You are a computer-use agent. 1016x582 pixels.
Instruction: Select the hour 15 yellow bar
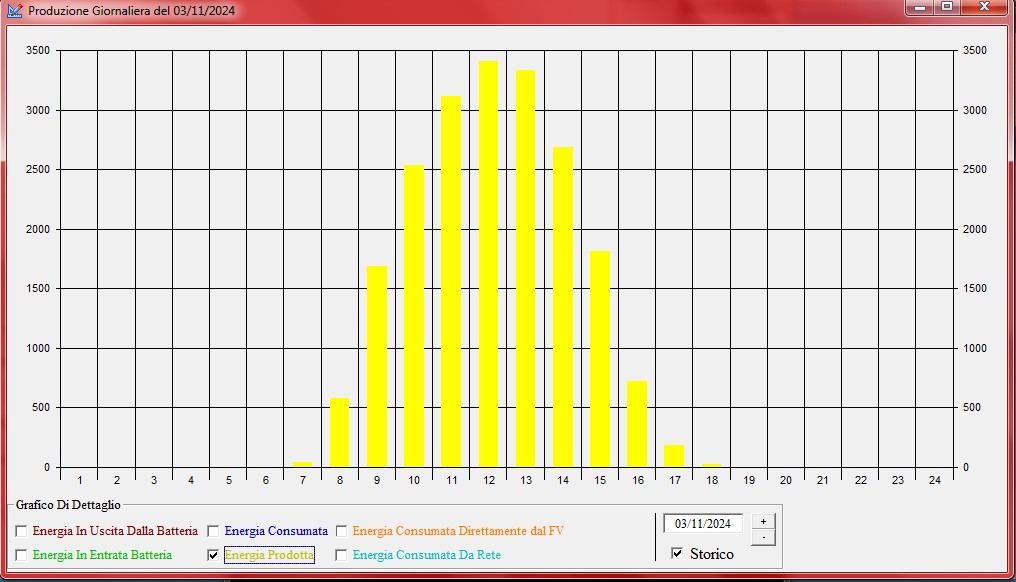point(600,358)
